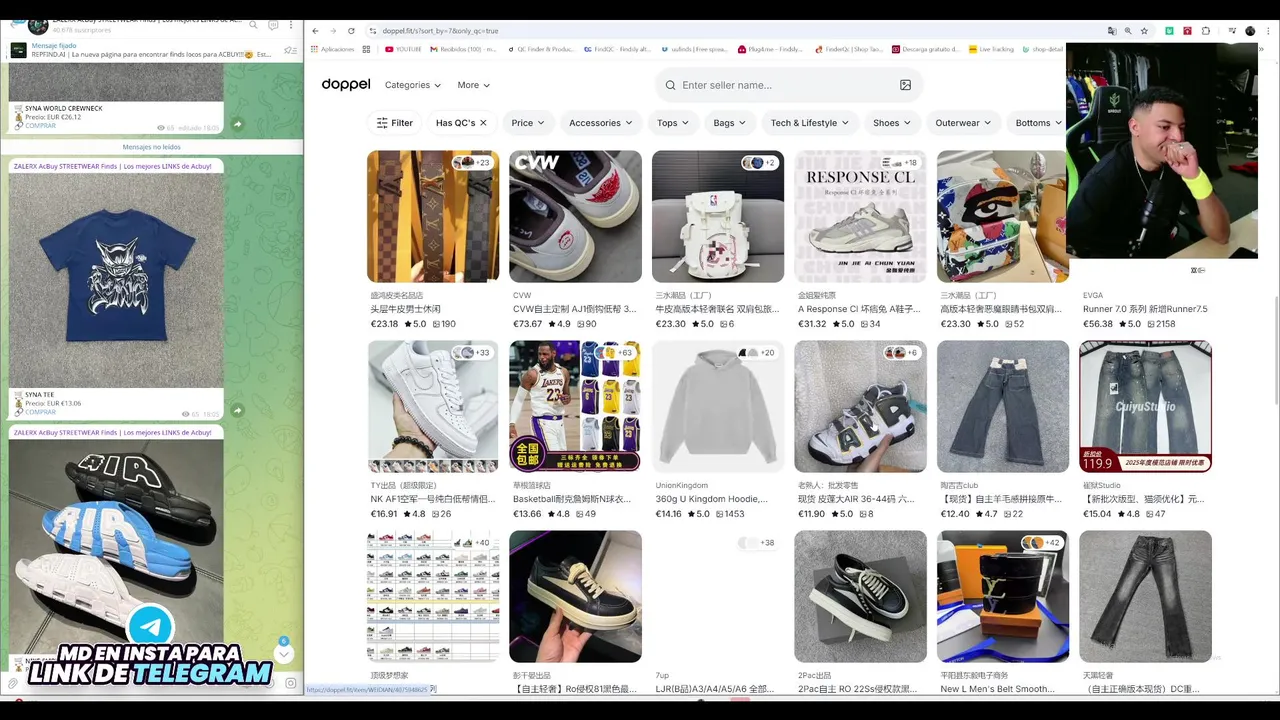The width and height of the screenshot is (1280, 720).
Task: Open Telegram channel three-dot menu
Action: tap(291, 24)
